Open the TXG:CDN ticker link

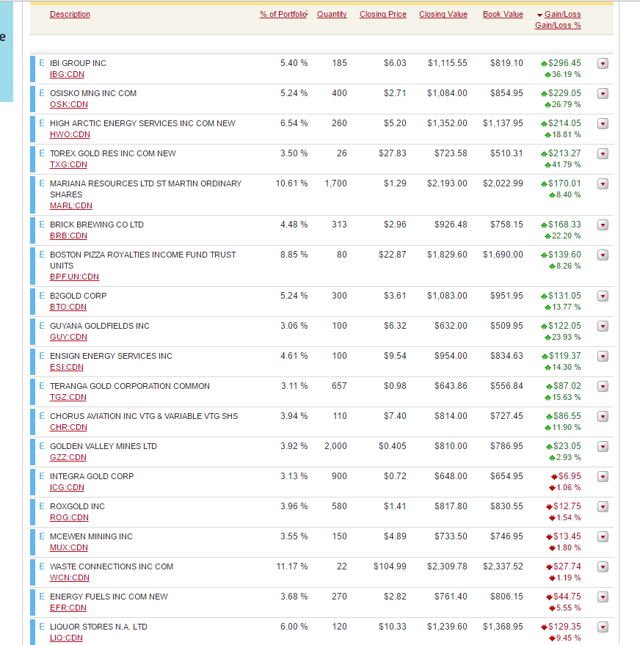68,165
